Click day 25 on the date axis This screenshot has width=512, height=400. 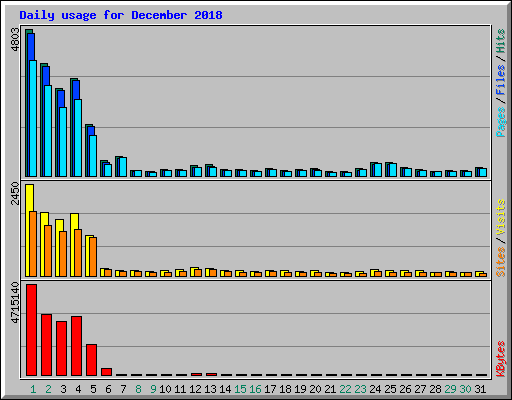pos(390,389)
